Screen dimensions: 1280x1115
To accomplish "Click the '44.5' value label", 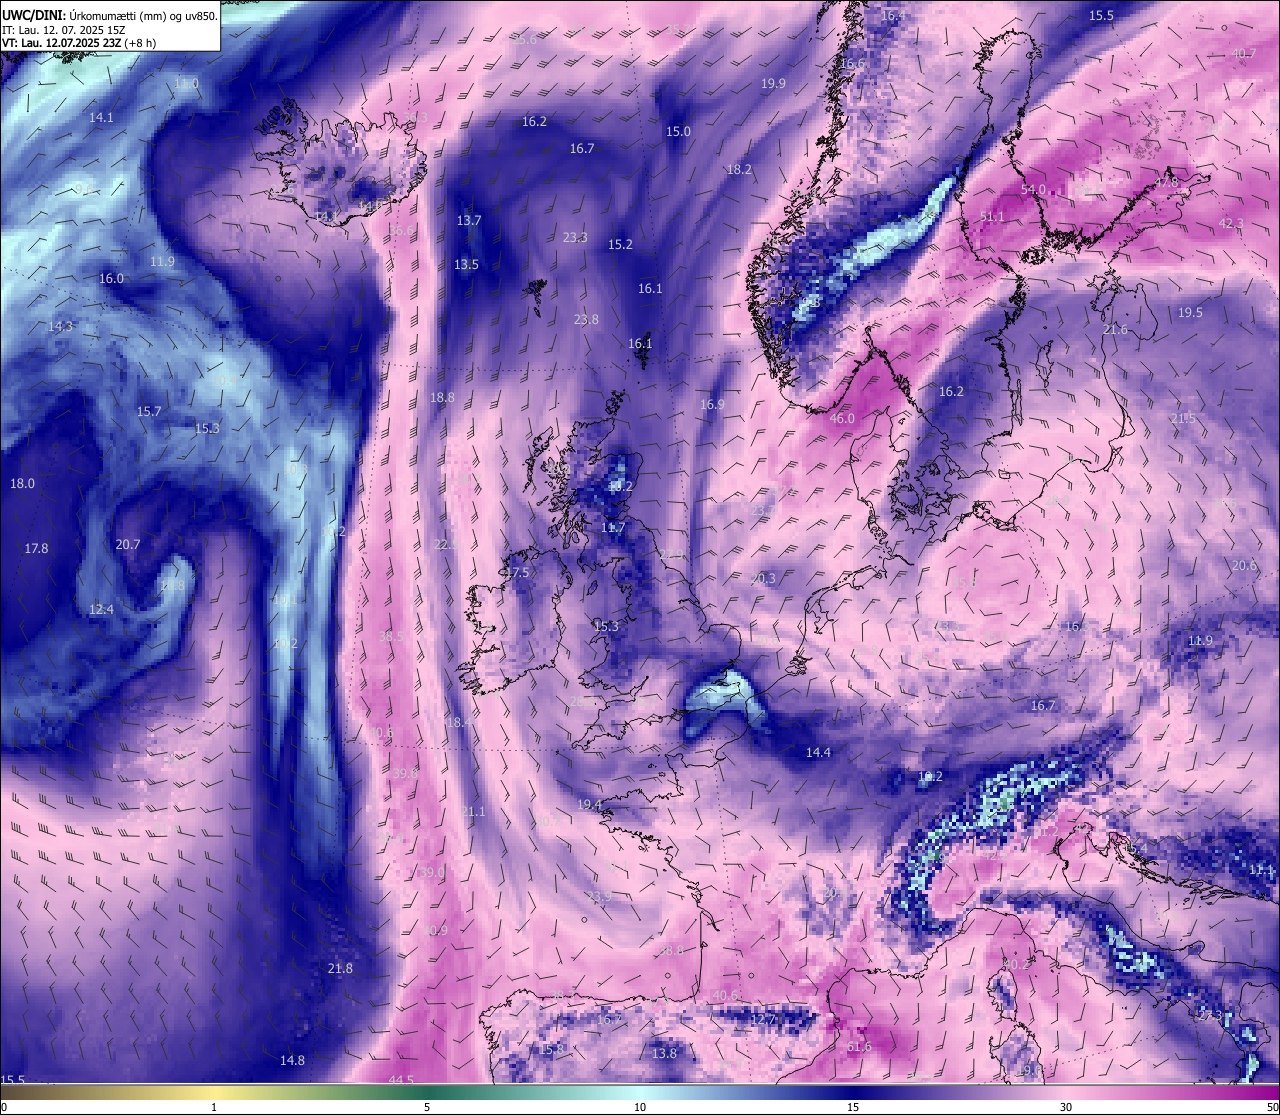I will click(401, 1081).
